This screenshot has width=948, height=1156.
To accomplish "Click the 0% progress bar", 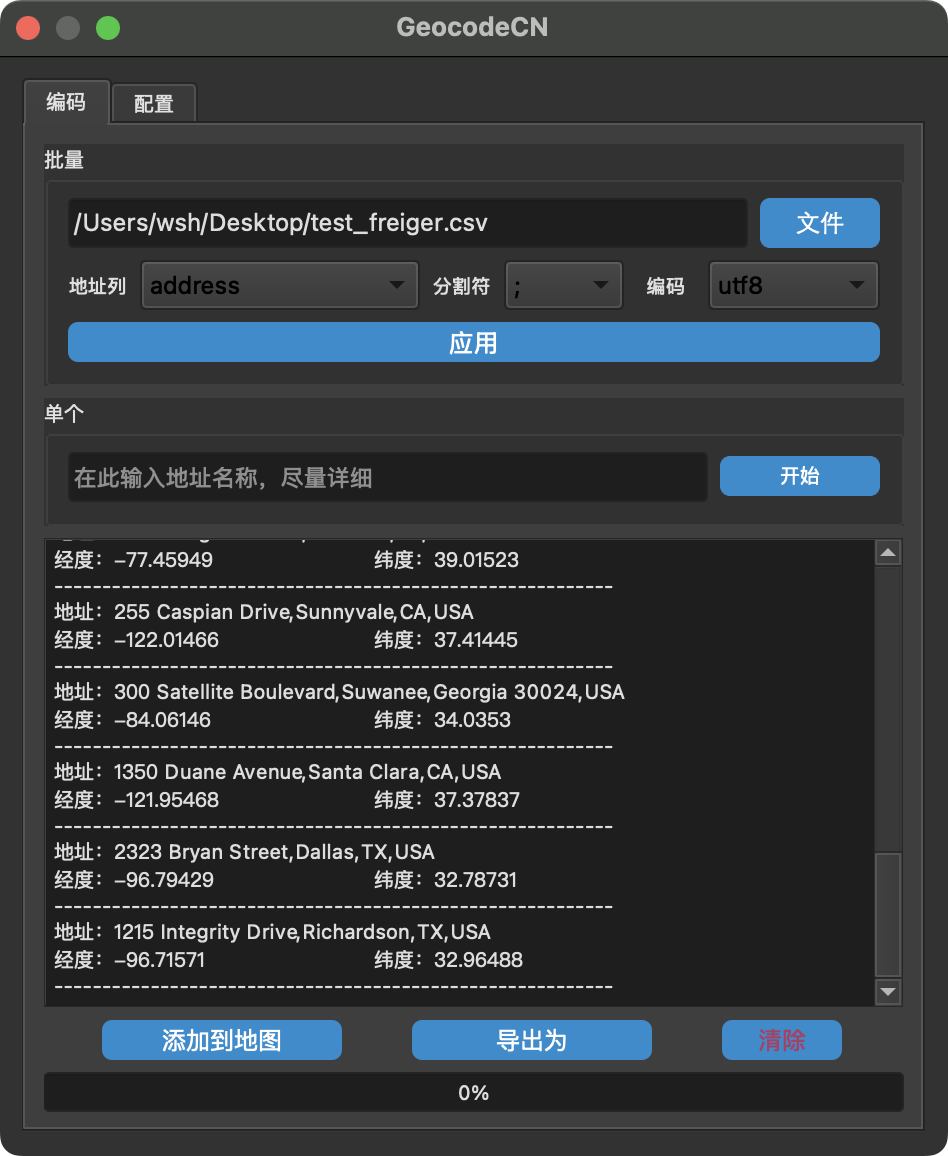I will pos(473,1093).
